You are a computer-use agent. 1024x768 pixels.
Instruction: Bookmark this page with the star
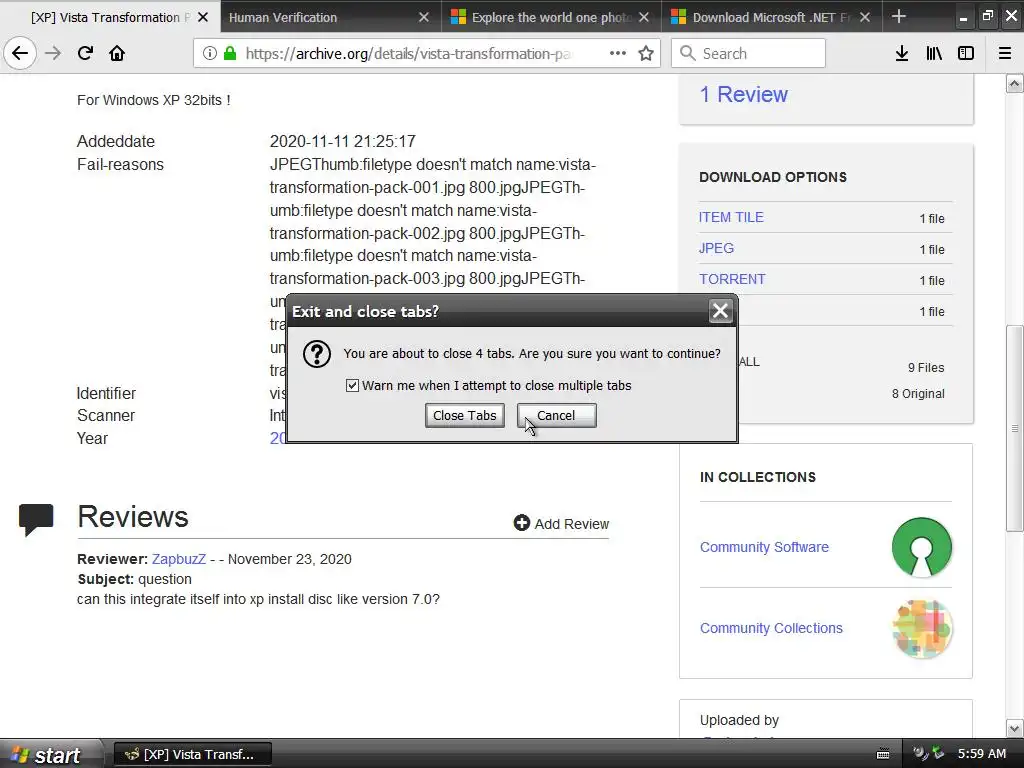(x=646, y=54)
